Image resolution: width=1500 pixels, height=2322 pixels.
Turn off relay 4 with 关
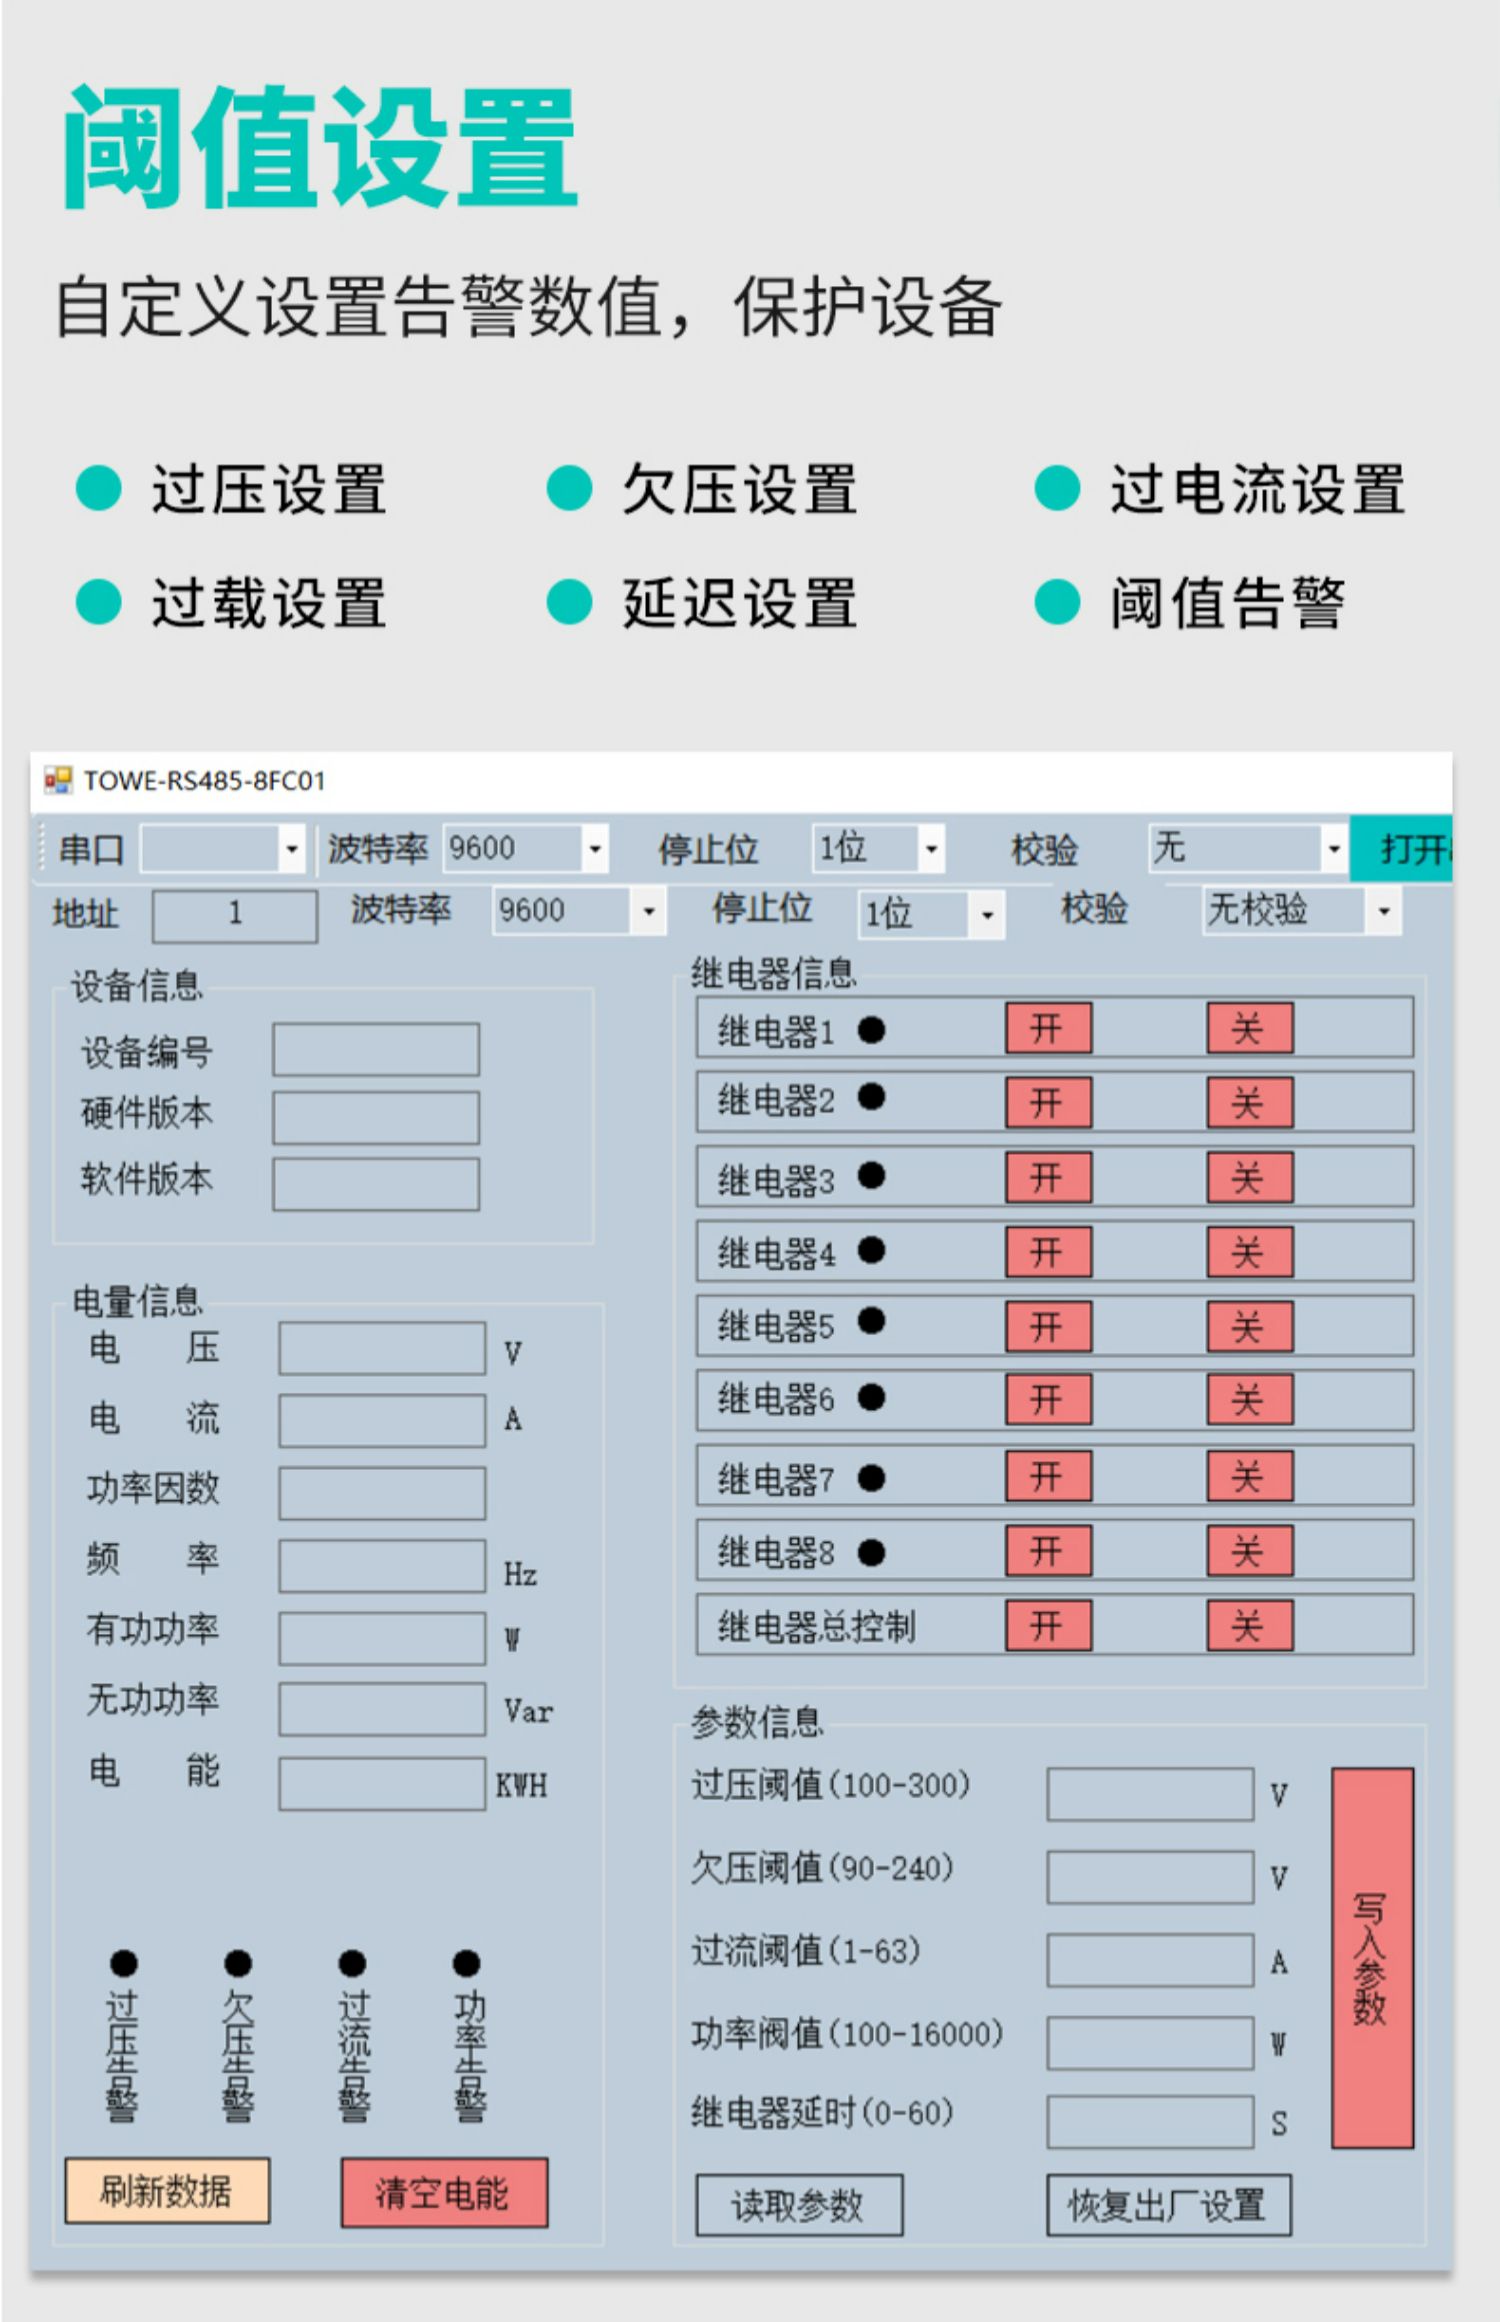pyautogui.click(x=1249, y=1252)
